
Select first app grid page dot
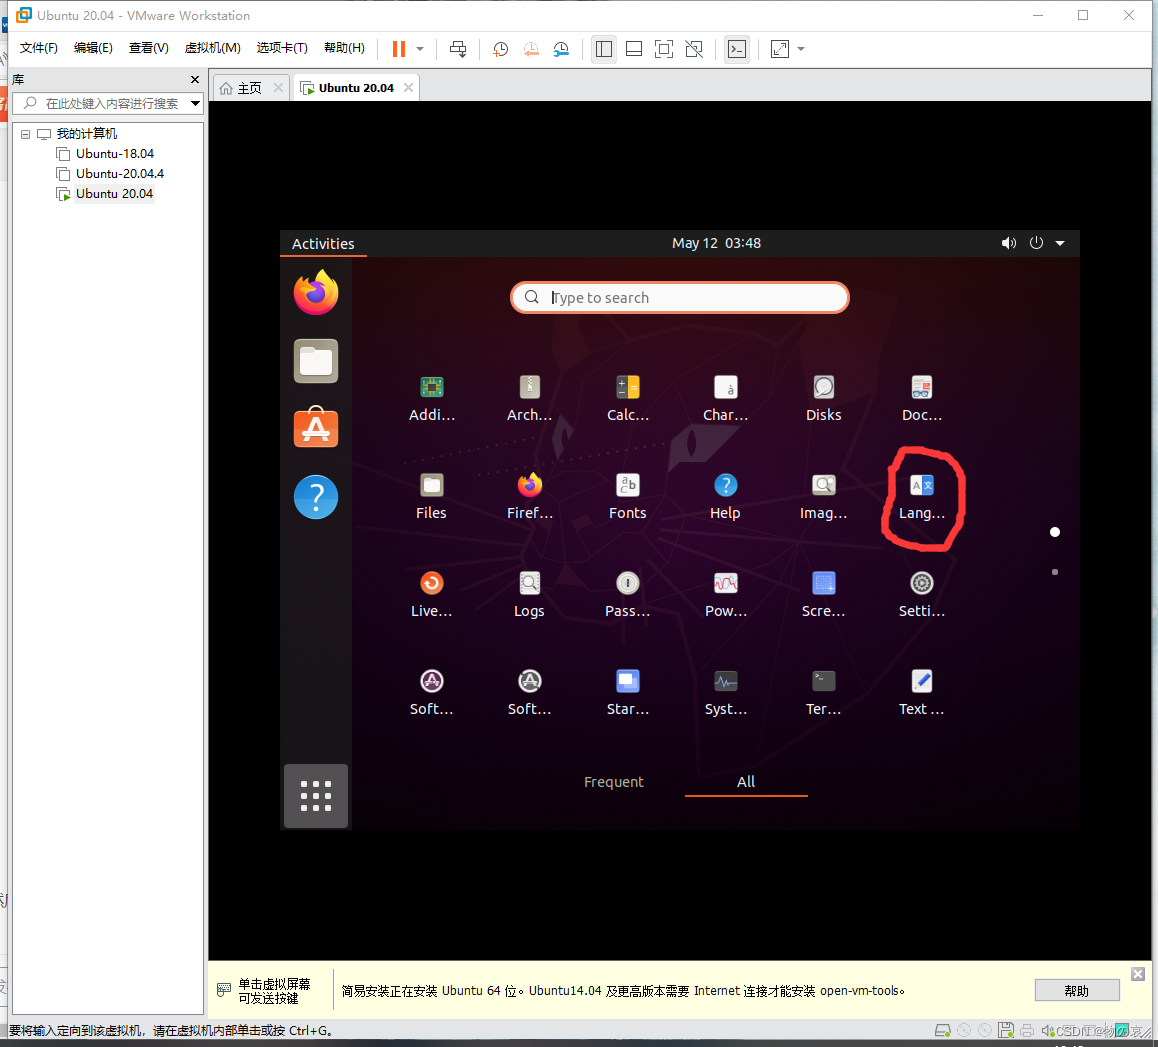tap(1055, 532)
